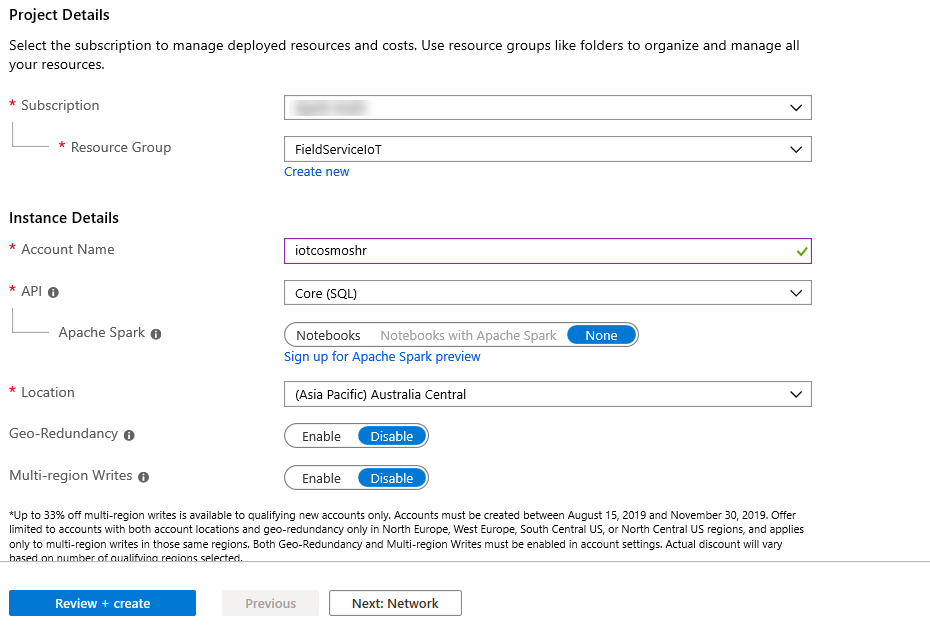The height and width of the screenshot is (627, 930).
Task: Open the API dropdown showing Core (SQL)
Action: 547,293
